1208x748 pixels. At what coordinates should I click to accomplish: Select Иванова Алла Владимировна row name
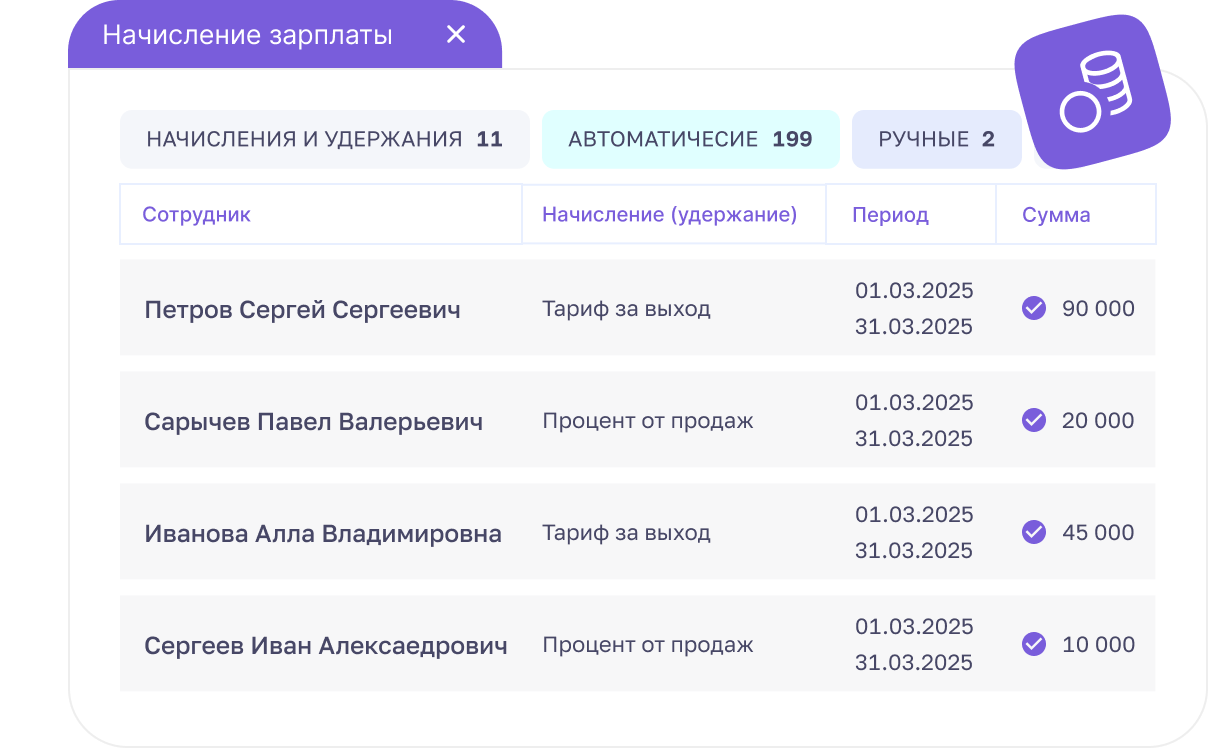[322, 533]
